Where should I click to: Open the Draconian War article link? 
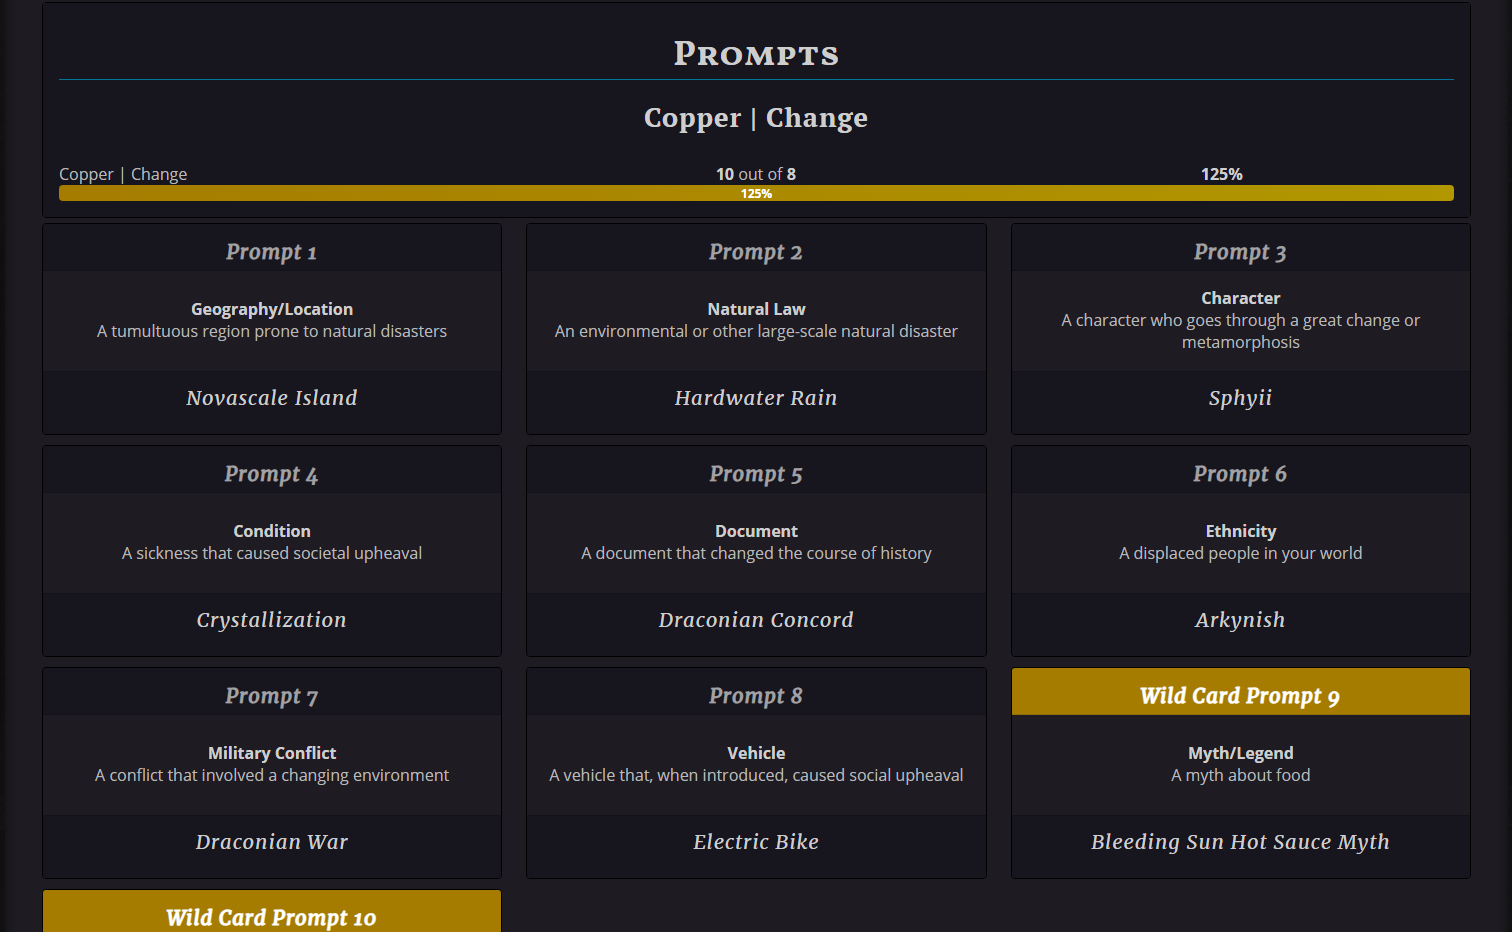(271, 842)
